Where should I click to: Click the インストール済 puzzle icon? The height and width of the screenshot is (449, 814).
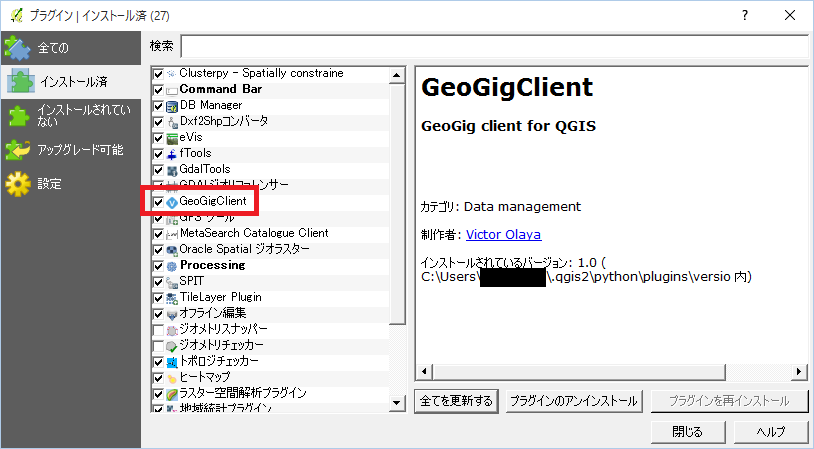tap(21, 82)
